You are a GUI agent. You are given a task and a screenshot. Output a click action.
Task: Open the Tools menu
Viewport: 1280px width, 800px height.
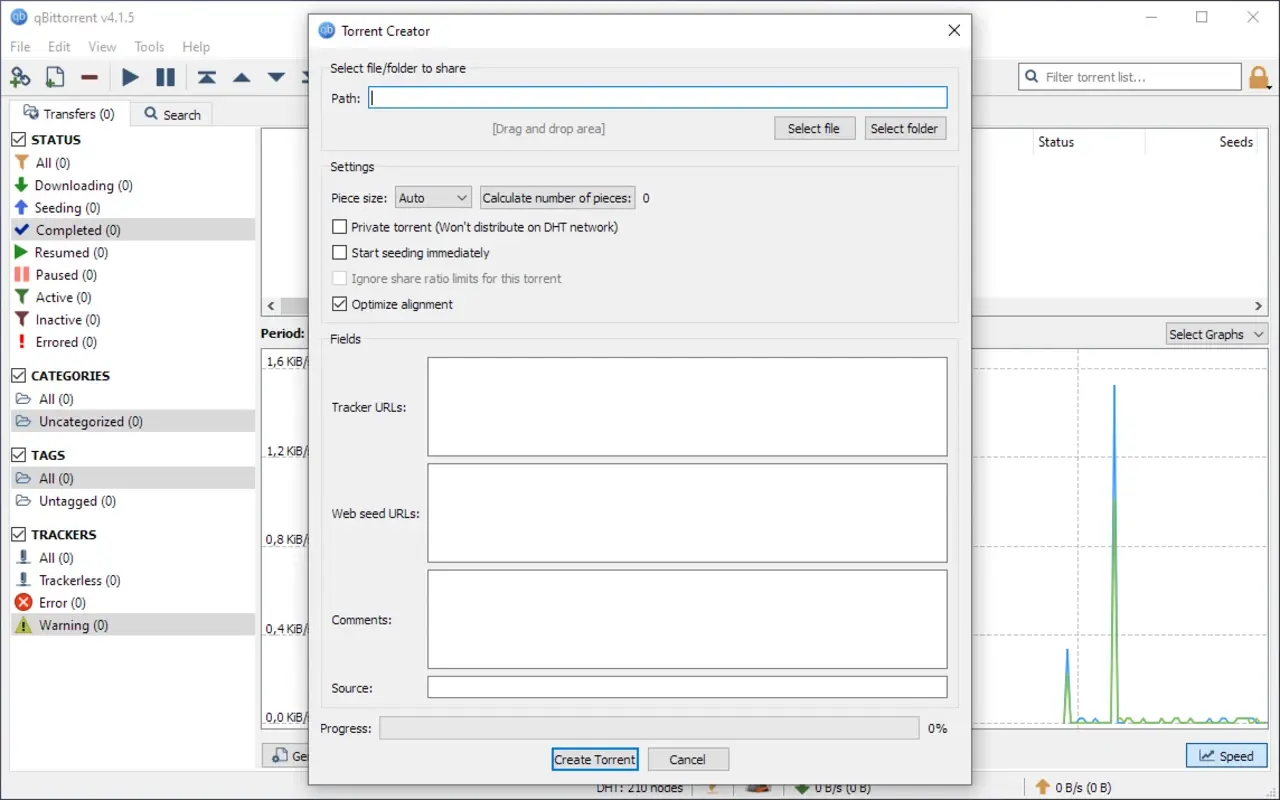(x=149, y=46)
